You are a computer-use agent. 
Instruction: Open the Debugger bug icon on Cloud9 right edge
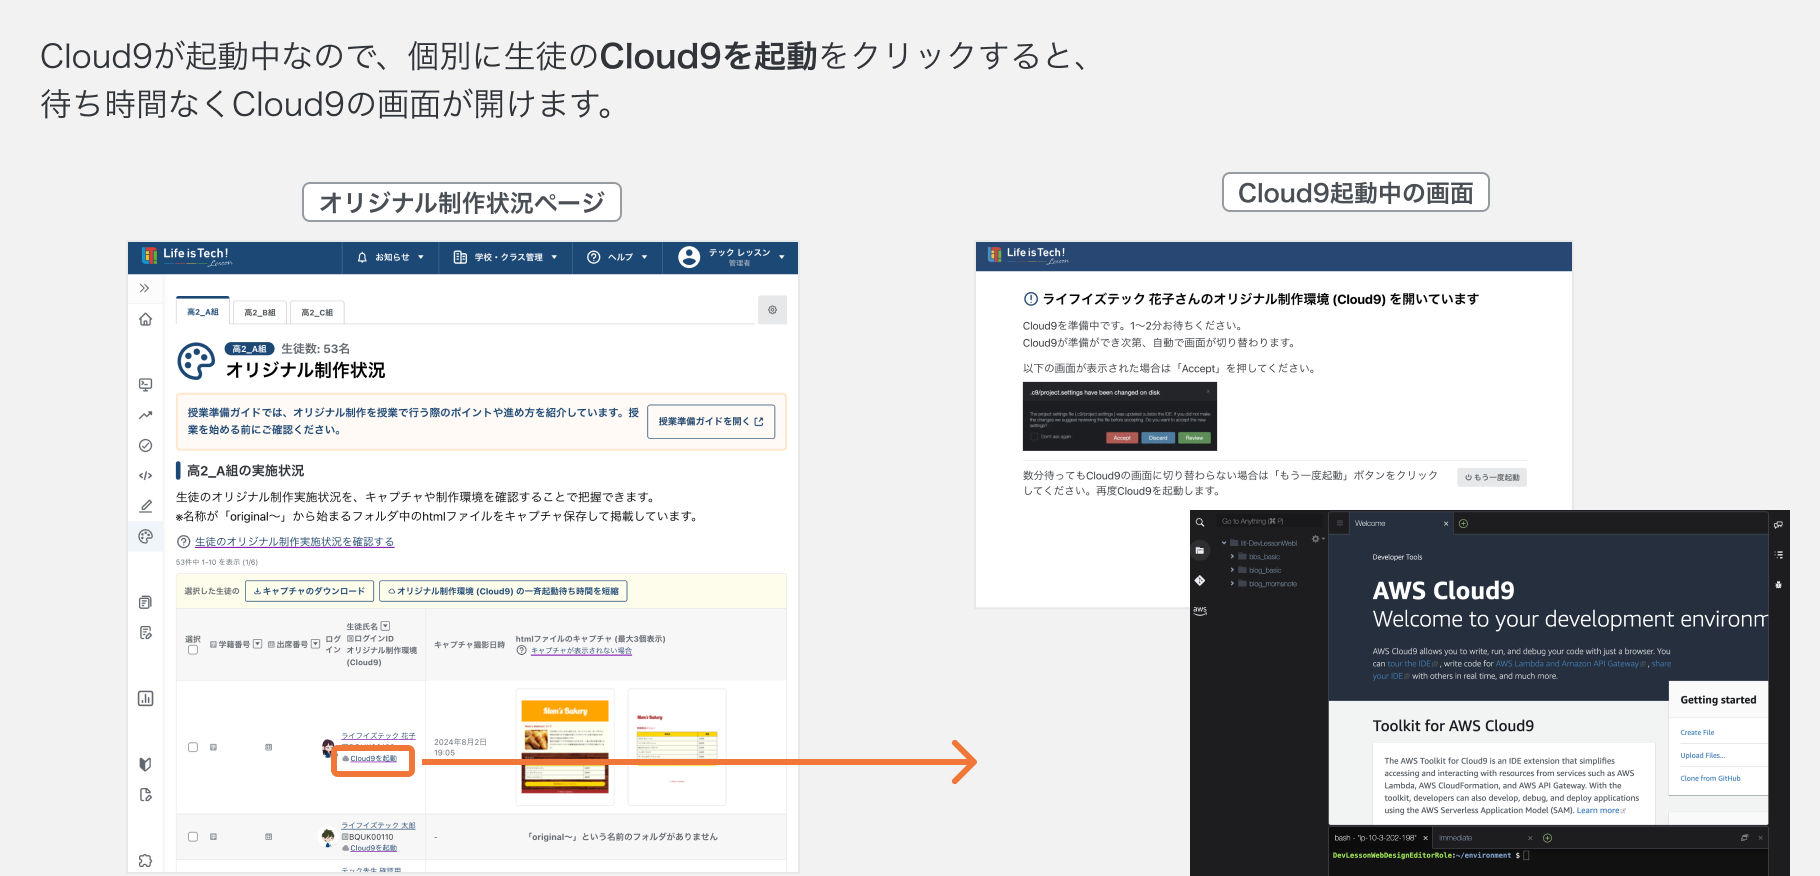tap(1778, 584)
